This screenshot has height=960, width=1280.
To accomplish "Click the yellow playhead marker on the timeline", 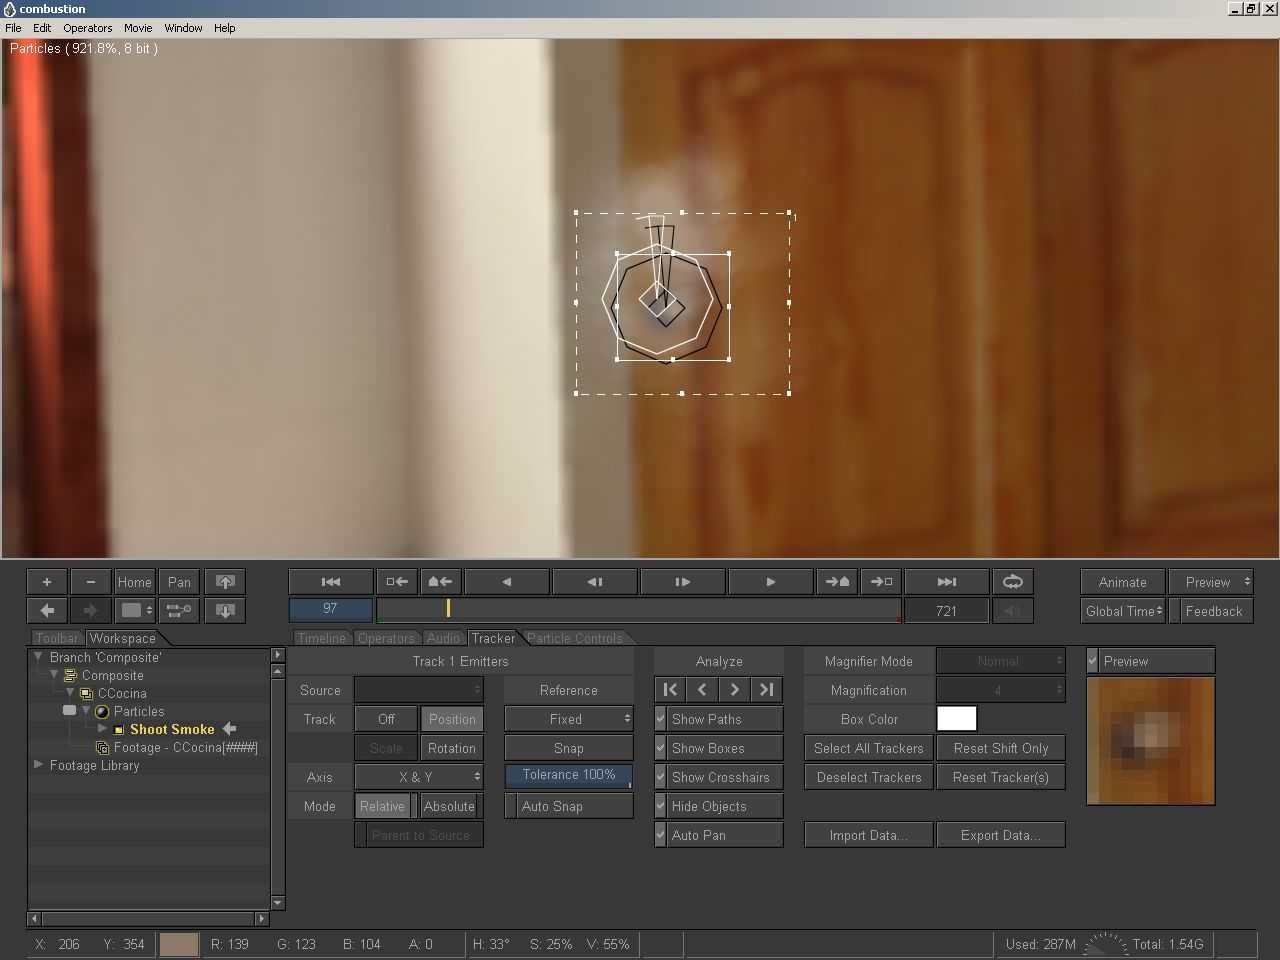I will 448,608.
